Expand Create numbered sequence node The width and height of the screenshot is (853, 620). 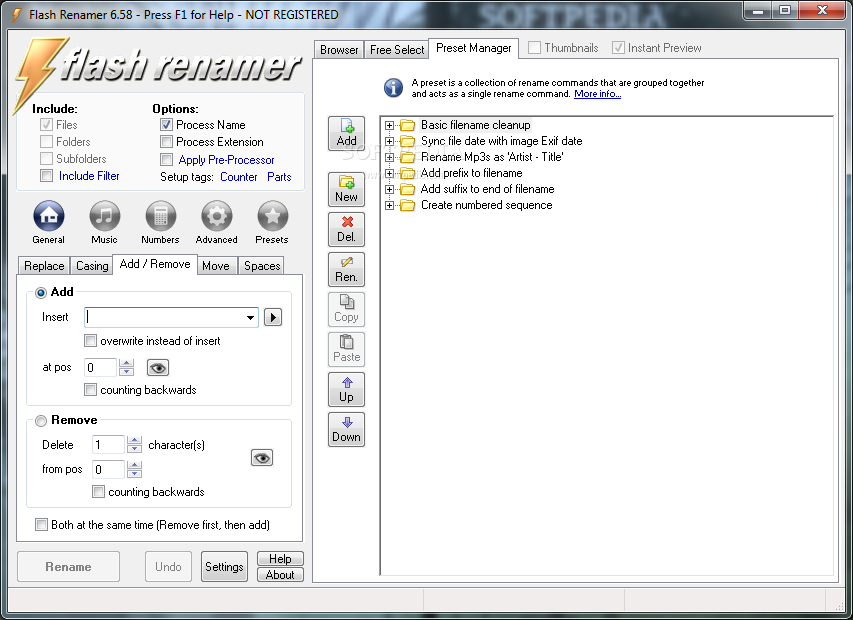click(x=389, y=206)
